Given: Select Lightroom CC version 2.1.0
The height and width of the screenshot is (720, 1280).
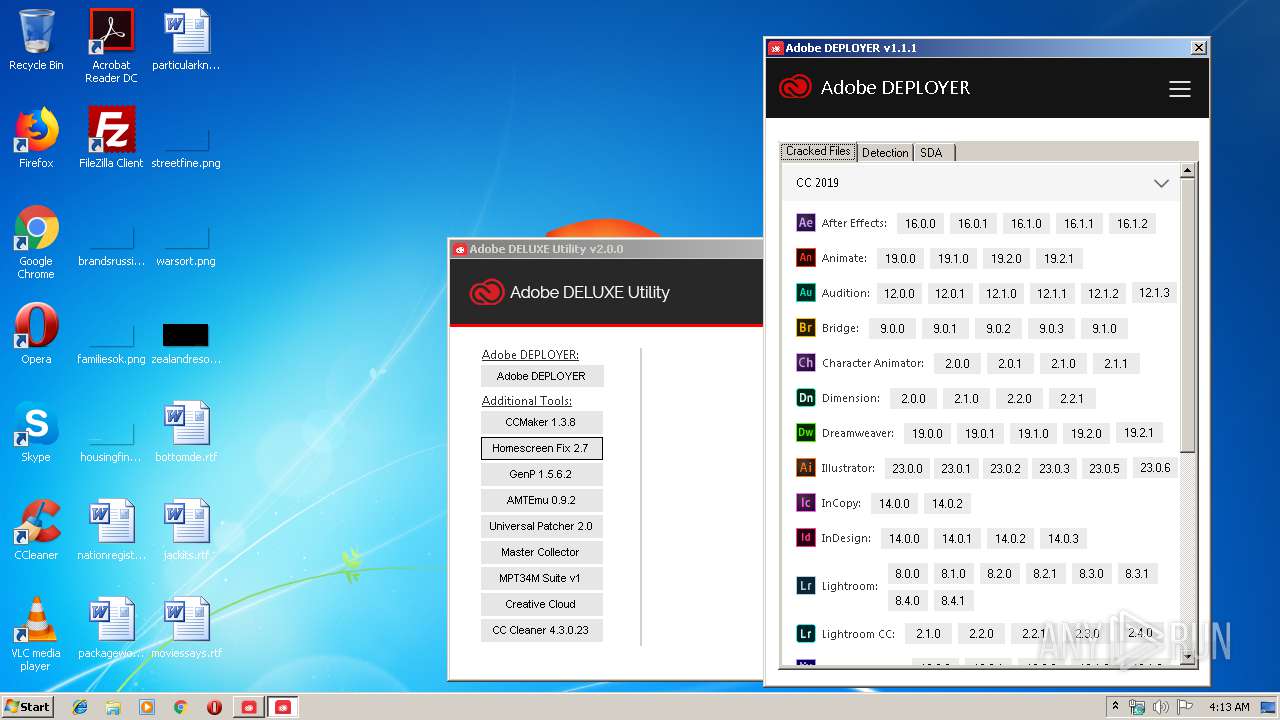Looking at the screenshot, I should click(928, 634).
